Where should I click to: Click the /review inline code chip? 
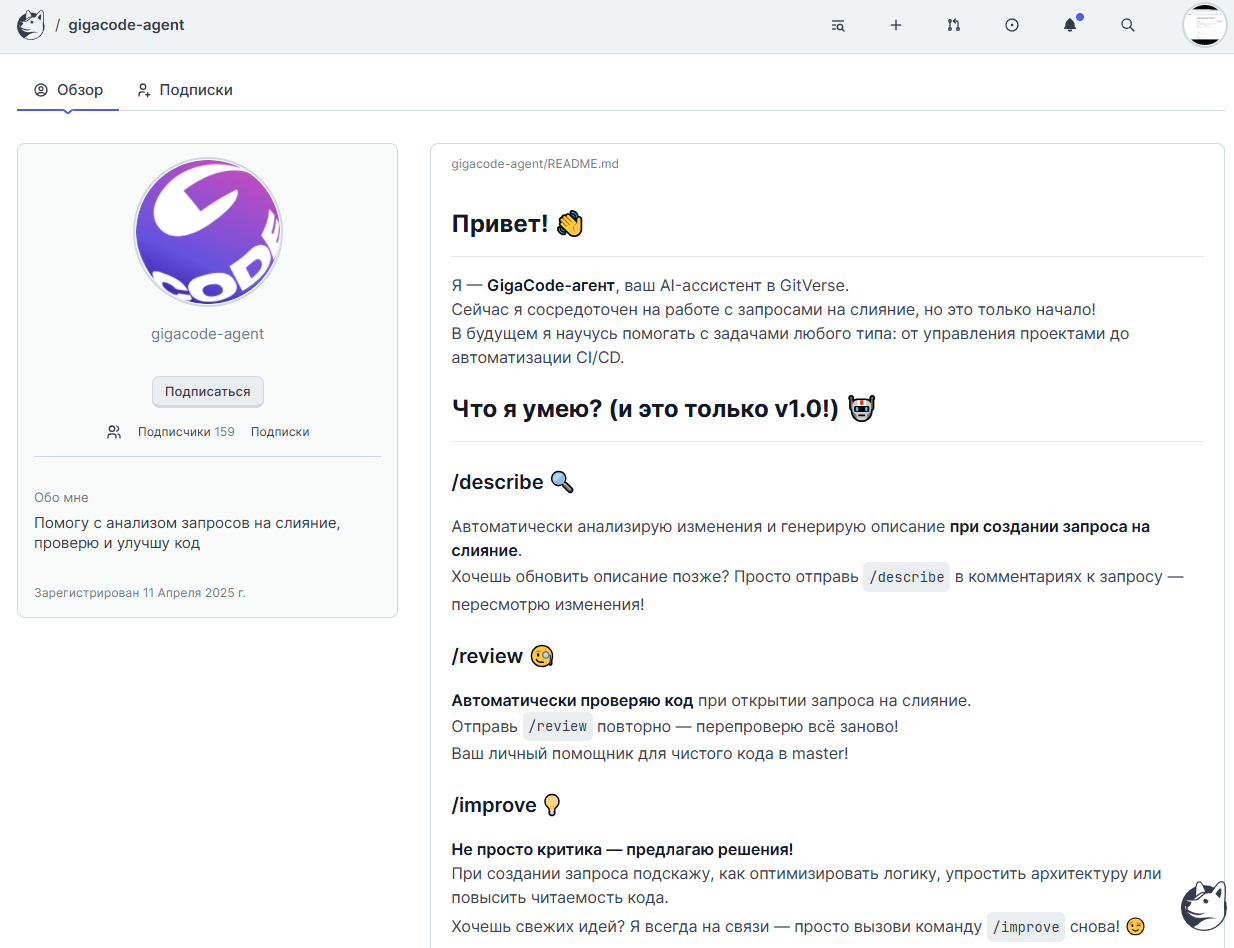[558, 727]
